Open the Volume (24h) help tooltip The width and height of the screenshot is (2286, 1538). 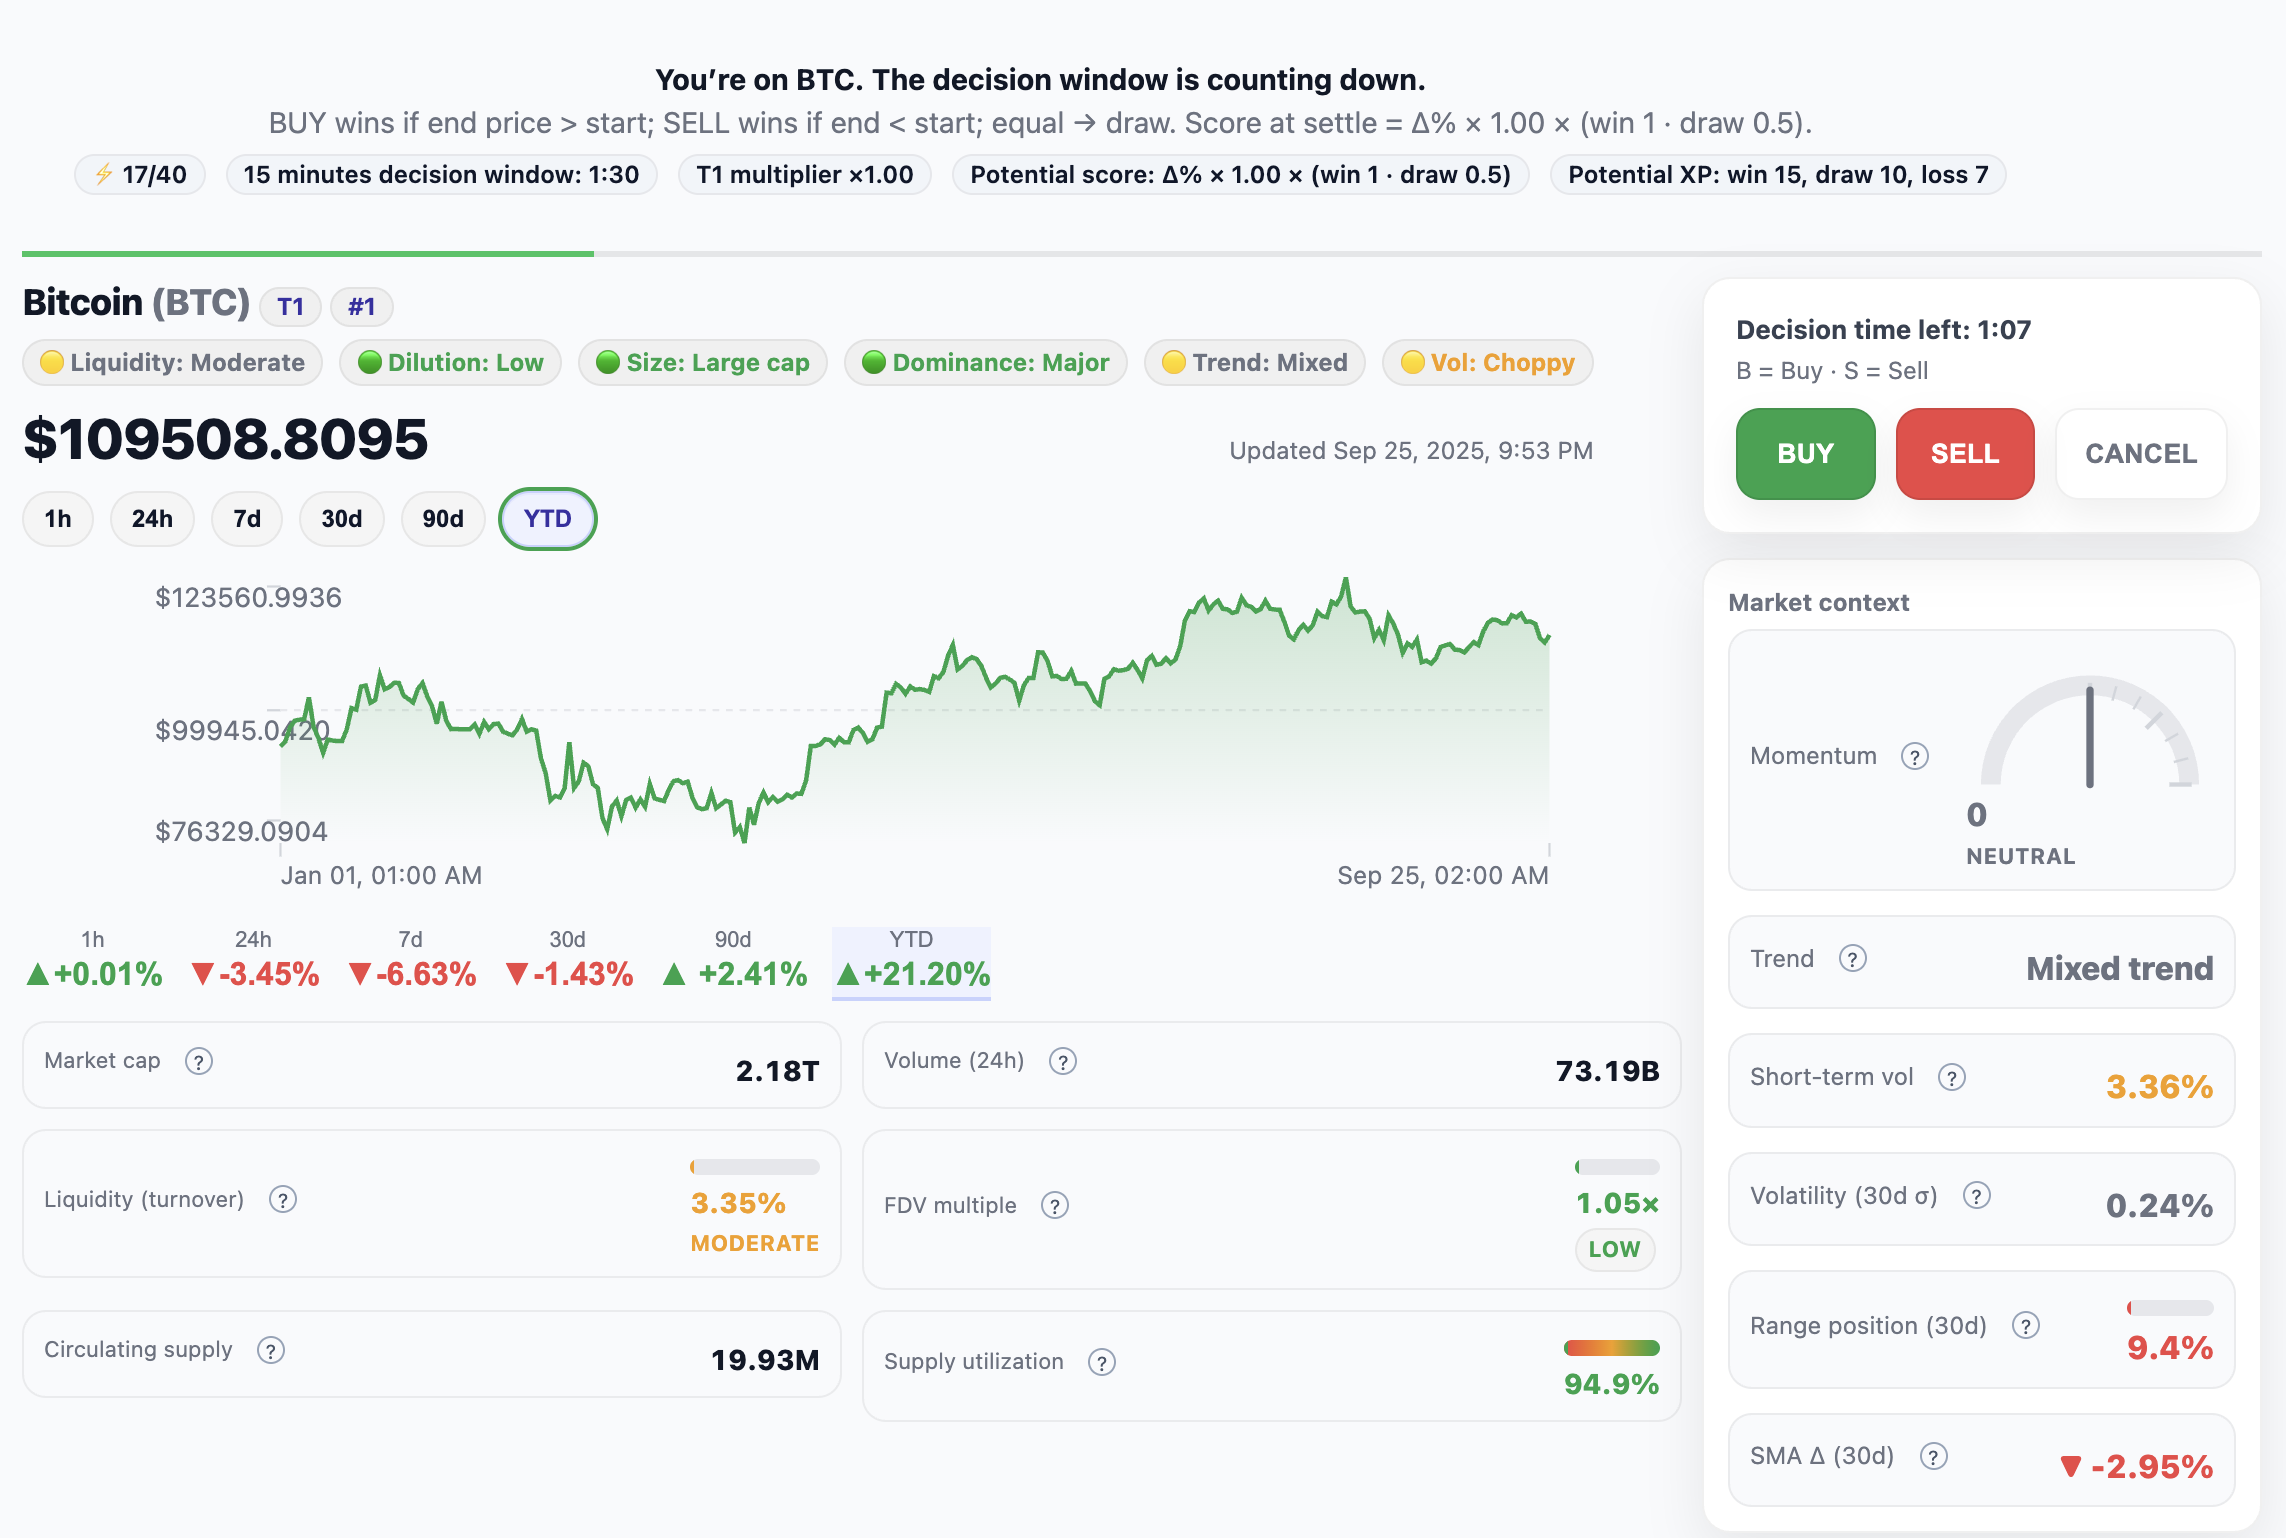[x=1063, y=1062]
